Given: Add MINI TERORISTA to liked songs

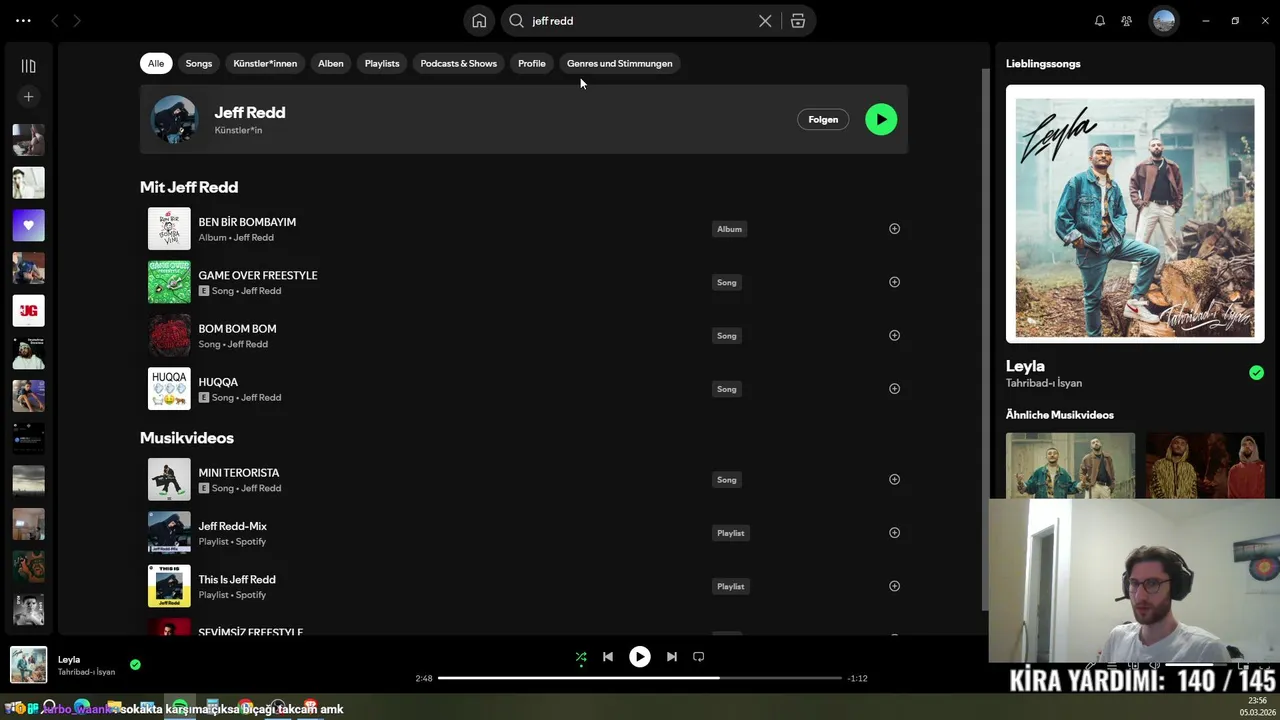Looking at the screenshot, I should [894, 479].
